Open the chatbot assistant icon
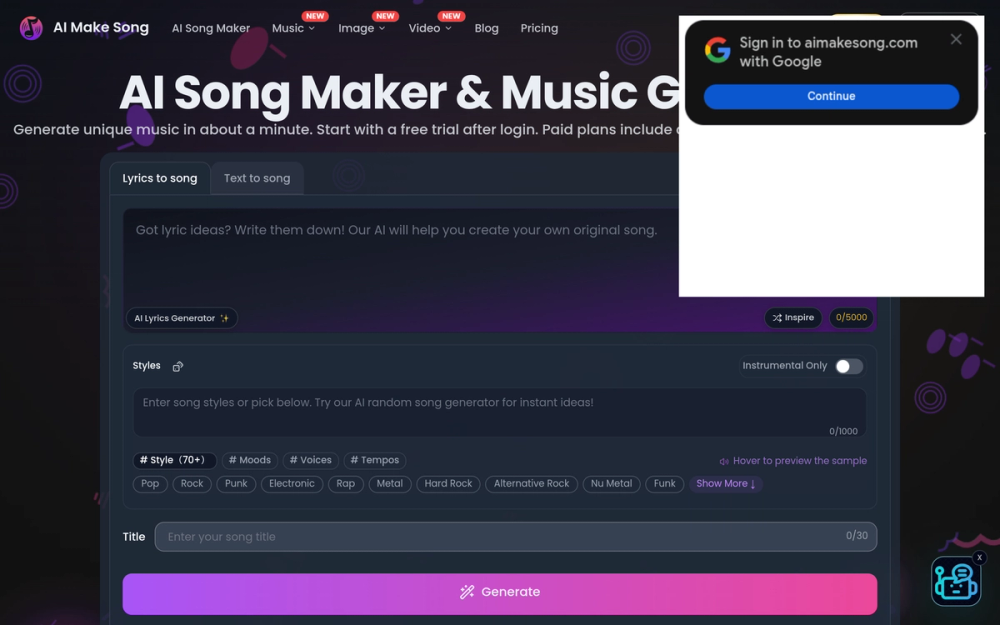 (955, 581)
